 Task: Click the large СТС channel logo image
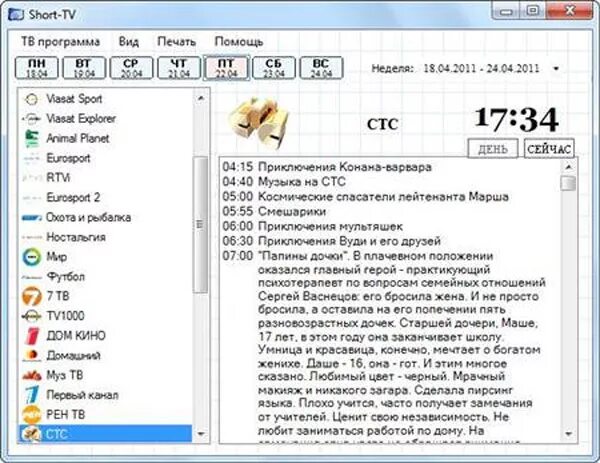258,124
